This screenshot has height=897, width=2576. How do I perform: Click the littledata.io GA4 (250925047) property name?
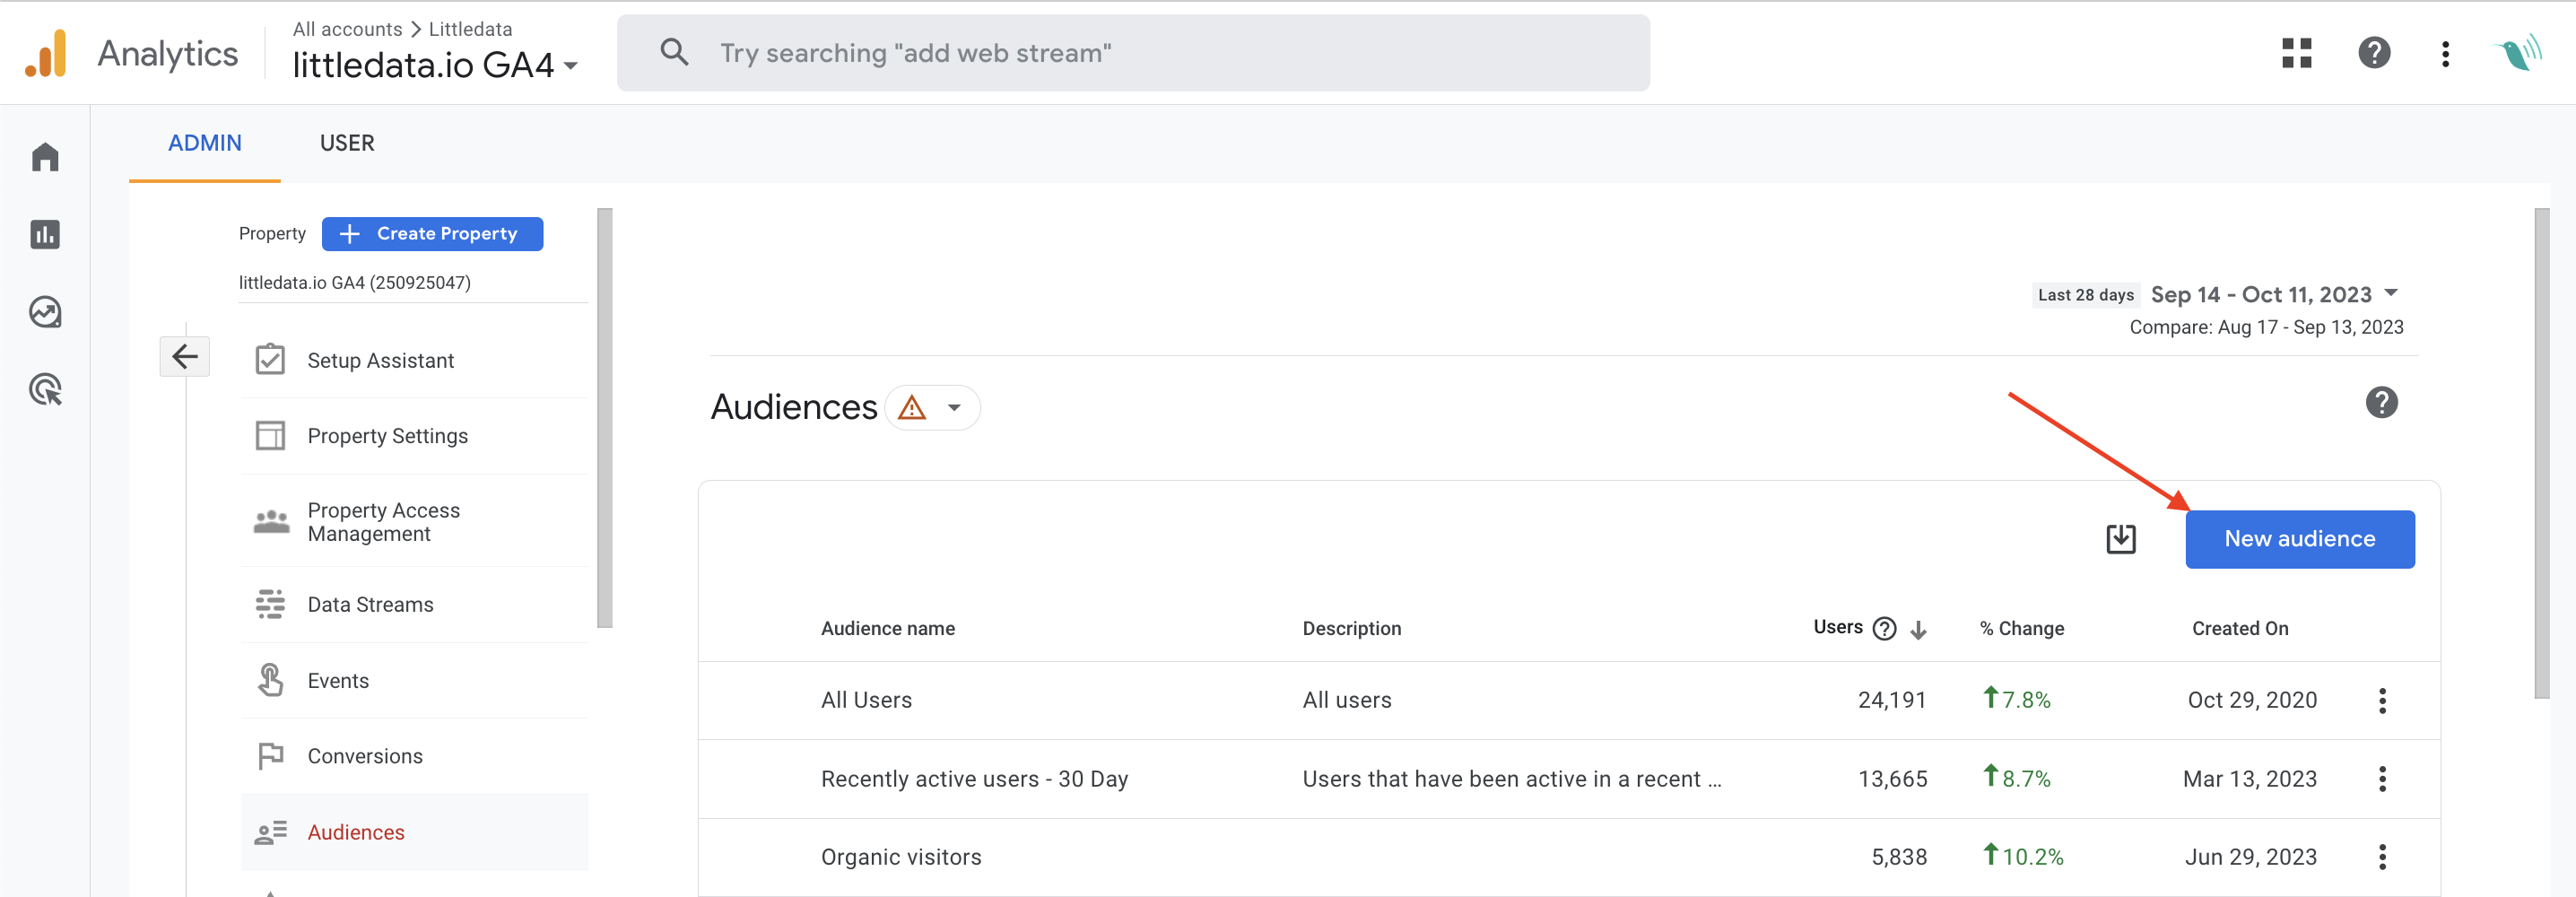[x=354, y=283]
